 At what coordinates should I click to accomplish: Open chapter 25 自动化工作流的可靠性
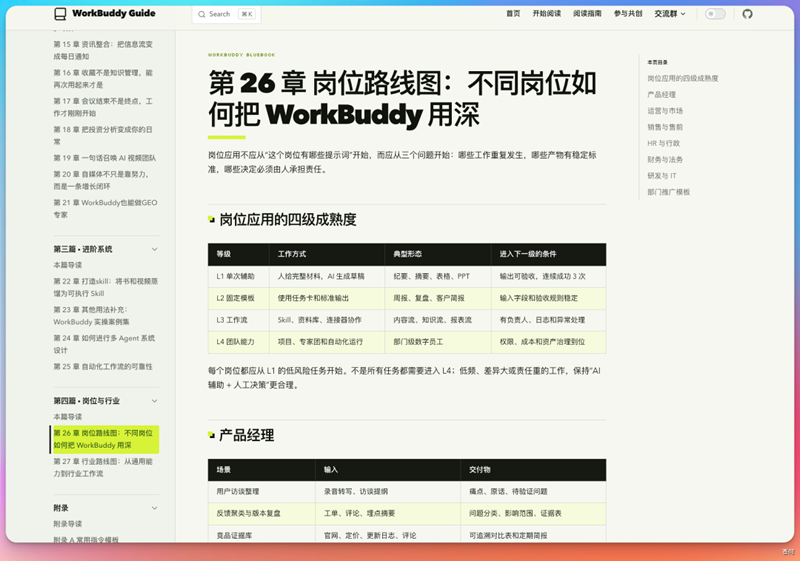pyautogui.click(x=103, y=367)
